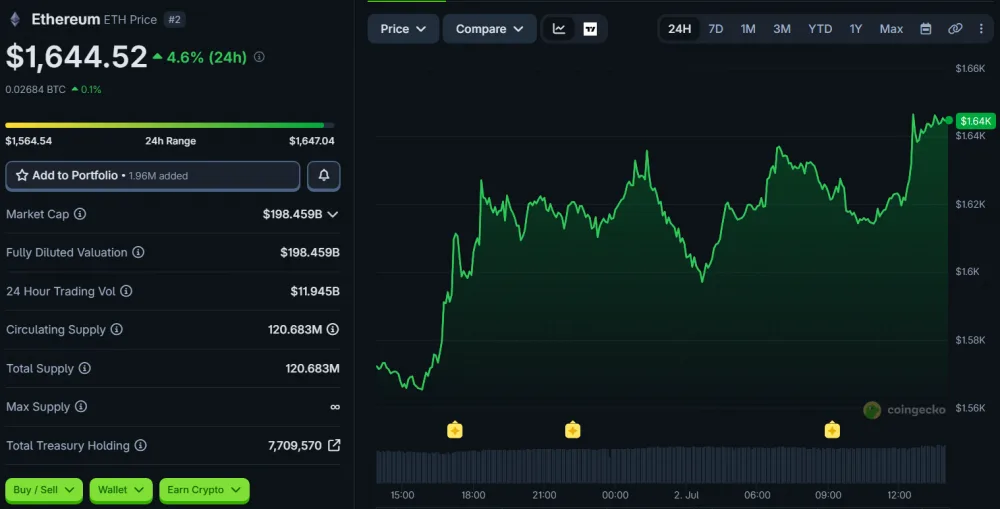Click the $1,564.54 range low value
Screen dimensions: 1000x509
coord(29,141)
